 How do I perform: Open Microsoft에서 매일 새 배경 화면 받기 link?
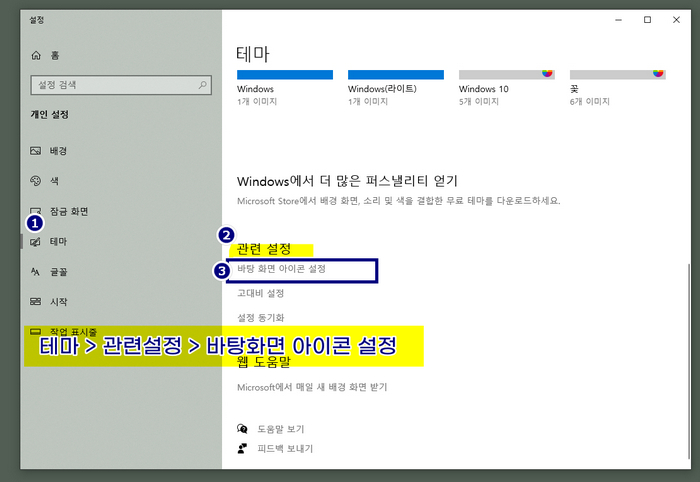[312, 387]
